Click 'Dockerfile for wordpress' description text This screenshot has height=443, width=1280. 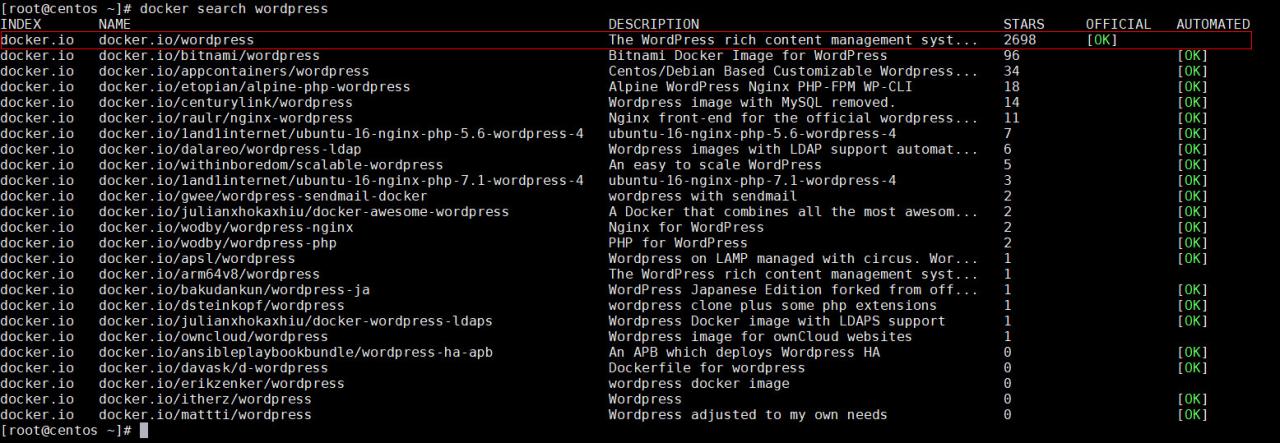click(706, 368)
